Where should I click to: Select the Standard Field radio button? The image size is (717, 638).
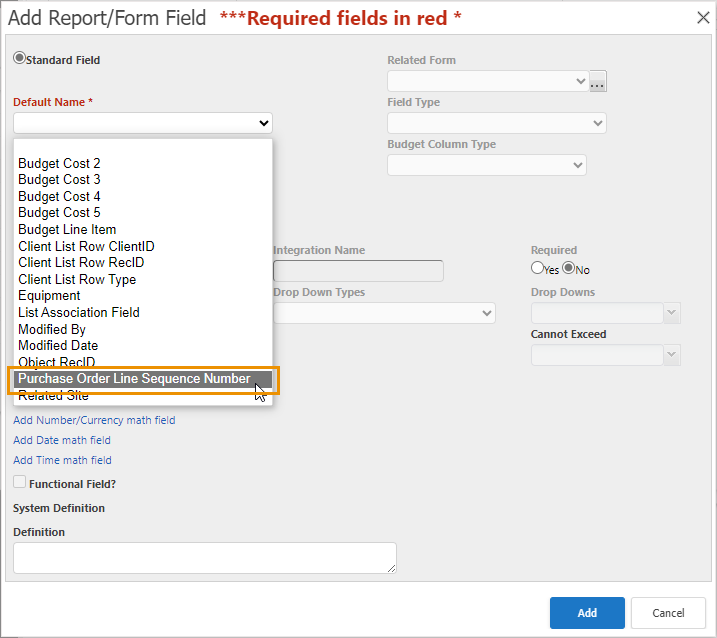click(19, 58)
